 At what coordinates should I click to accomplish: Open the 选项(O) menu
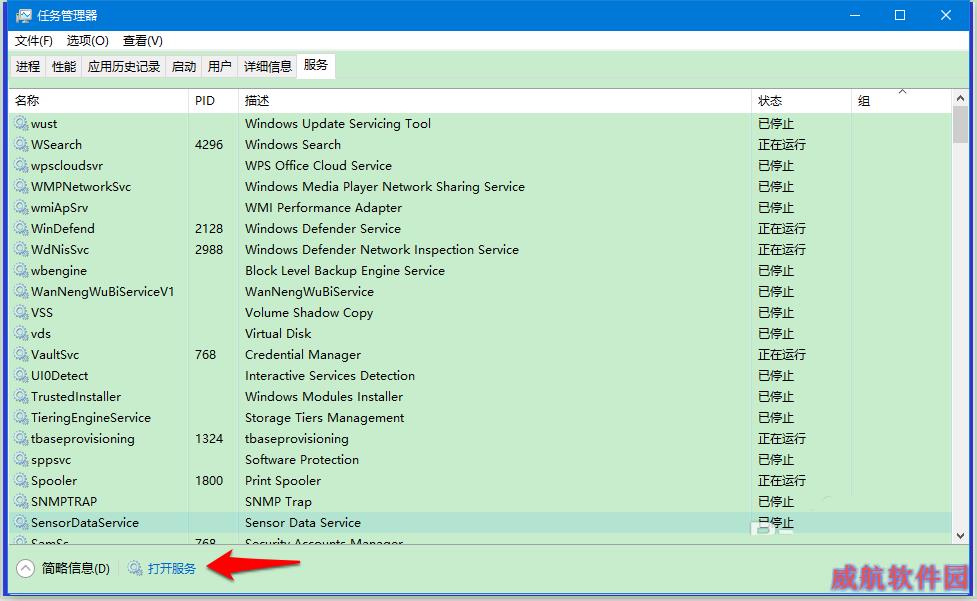click(x=87, y=41)
